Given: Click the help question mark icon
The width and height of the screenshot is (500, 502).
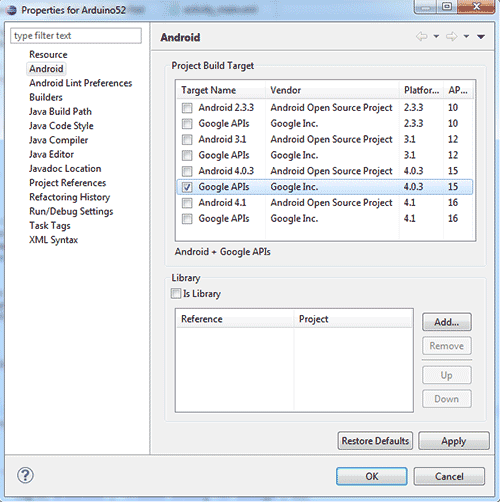Looking at the screenshot, I should click(x=25, y=475).
